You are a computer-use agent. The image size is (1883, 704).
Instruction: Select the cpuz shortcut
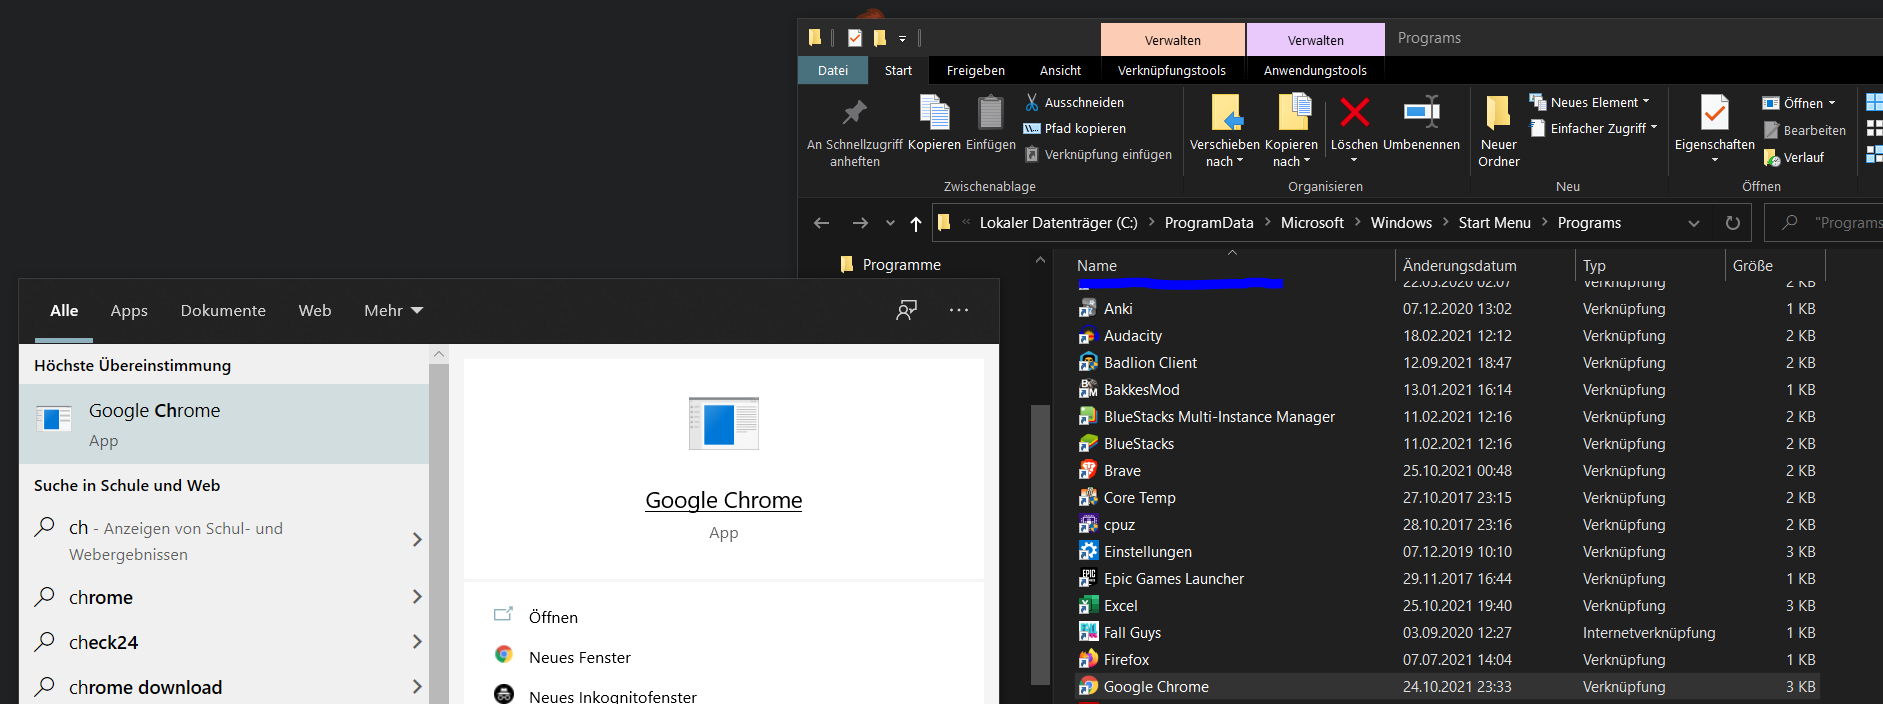(x=1119, y=524)
